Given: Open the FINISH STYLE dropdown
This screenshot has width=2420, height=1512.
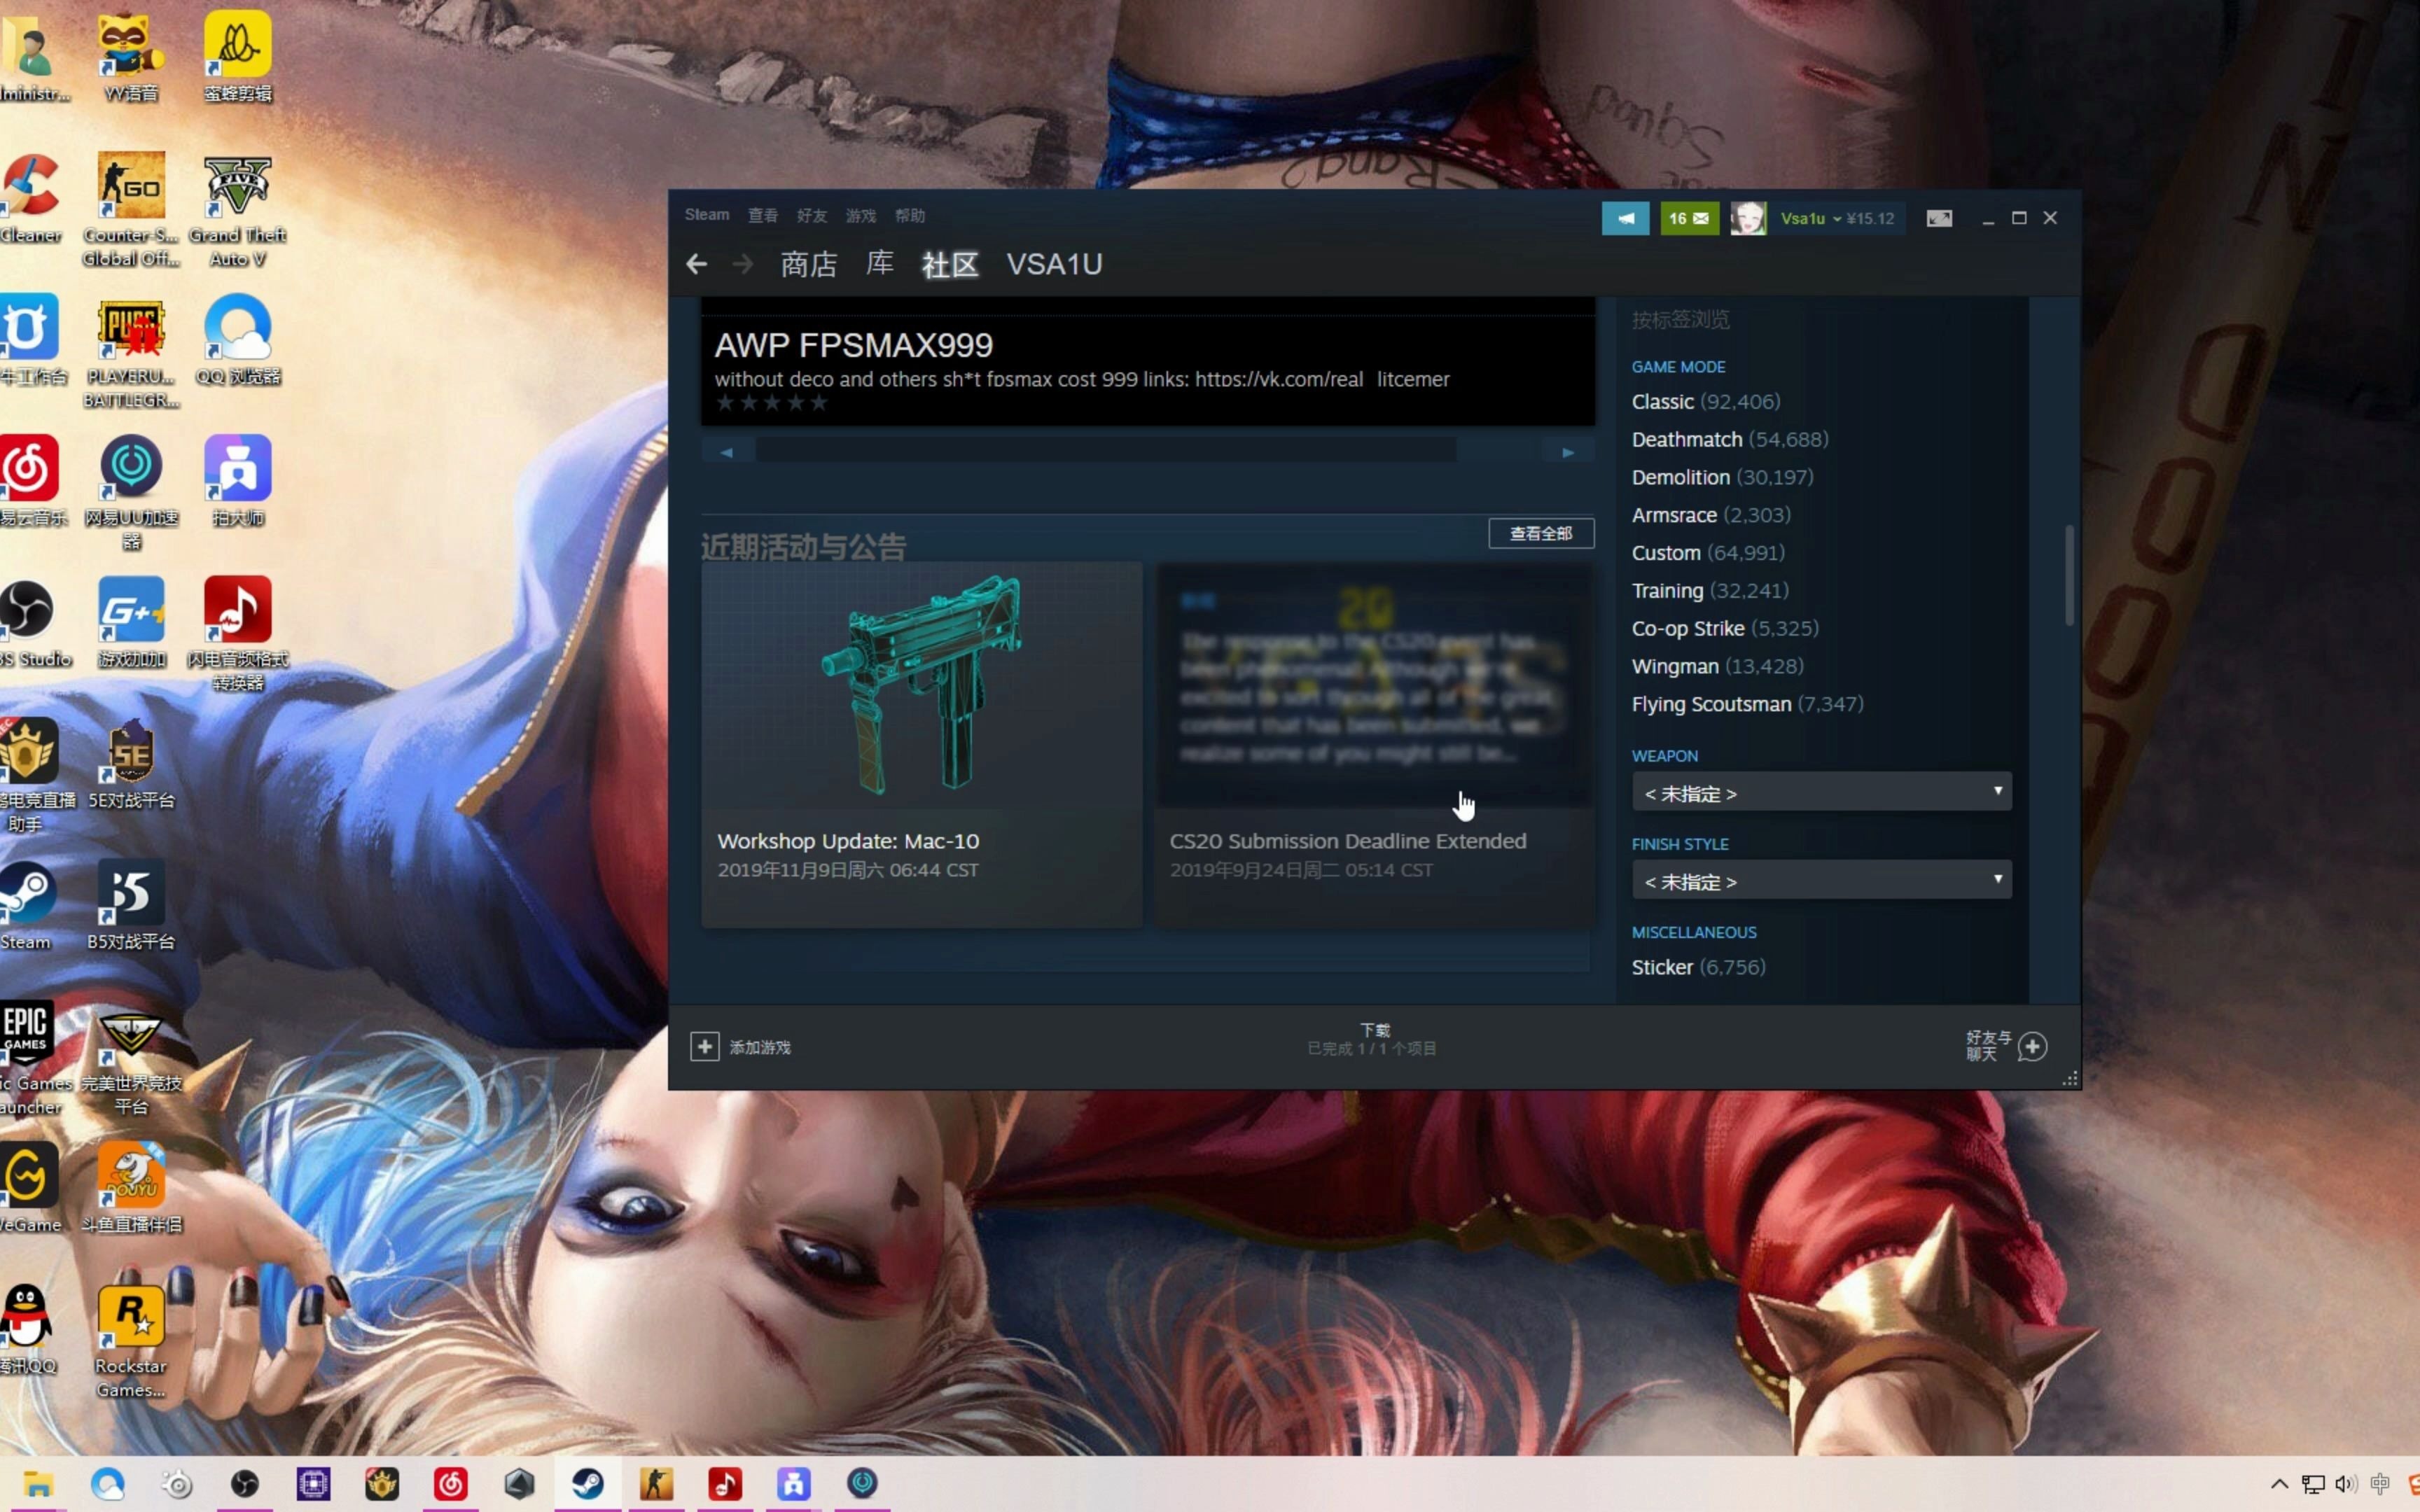Looking at the screenshot, I should click(1821, 880).
